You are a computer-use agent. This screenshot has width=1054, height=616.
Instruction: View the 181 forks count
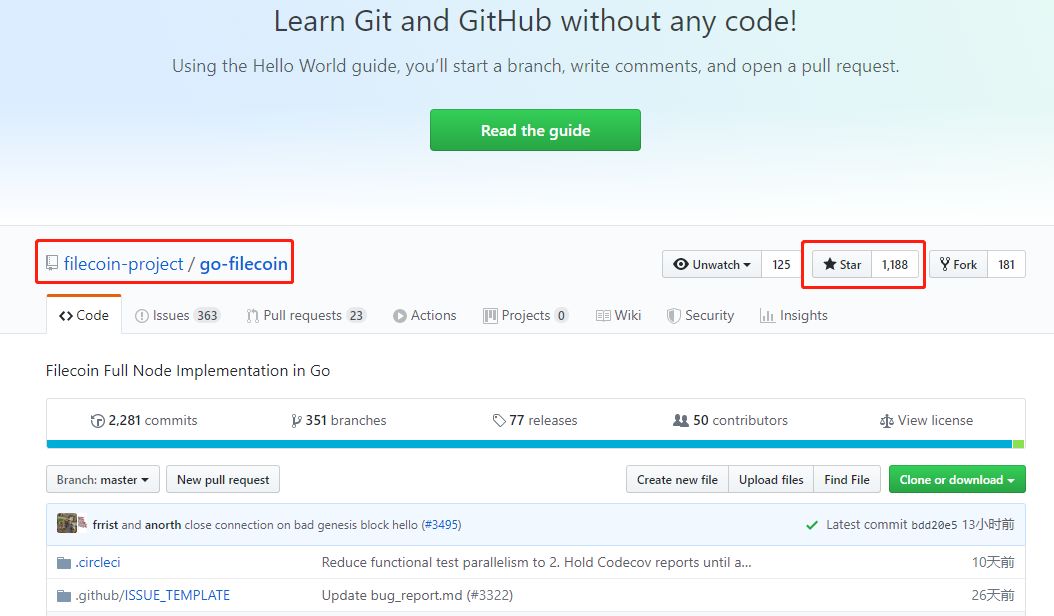coord(1006,264)
